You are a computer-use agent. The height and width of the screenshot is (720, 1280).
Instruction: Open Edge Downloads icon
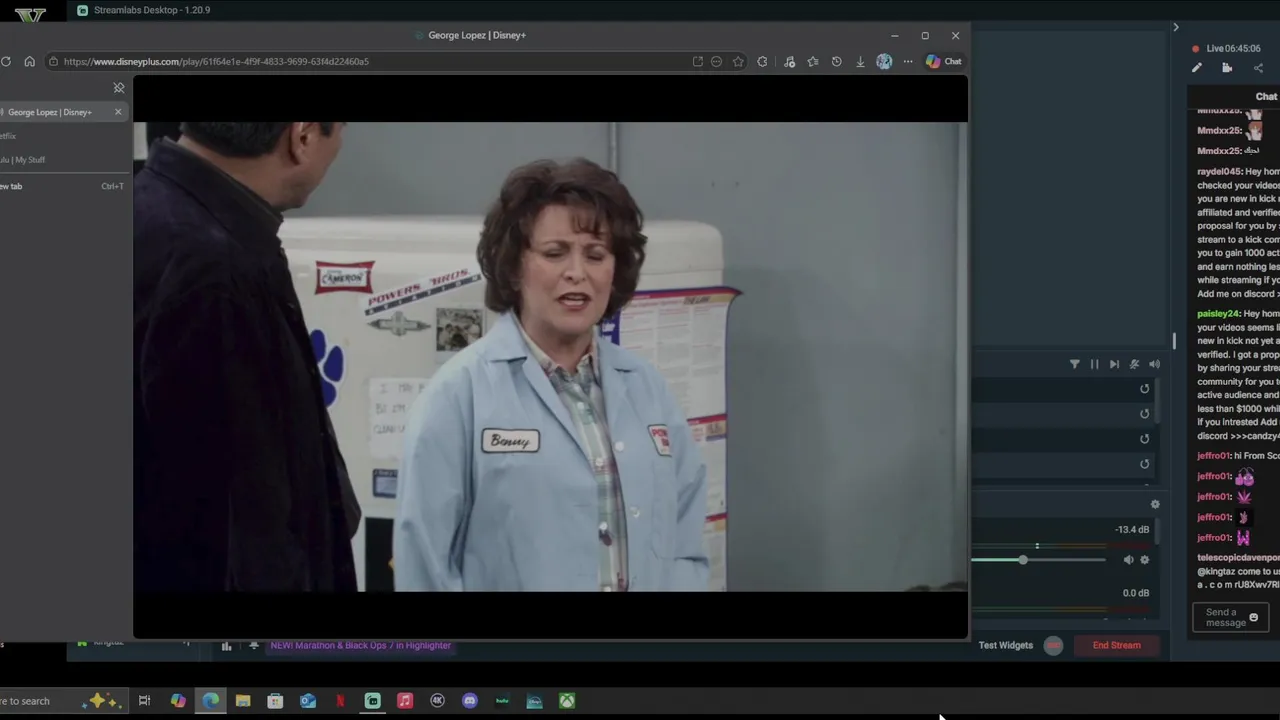[860, 61]
